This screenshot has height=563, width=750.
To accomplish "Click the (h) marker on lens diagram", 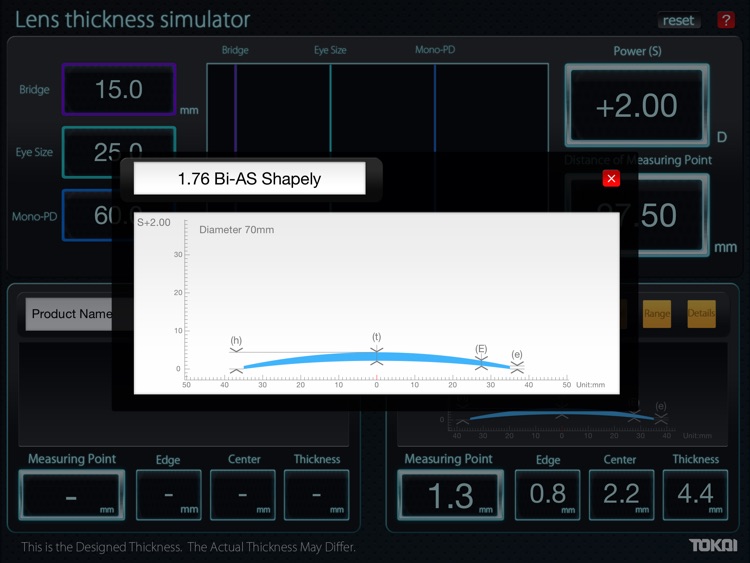I will pos(236,340).
